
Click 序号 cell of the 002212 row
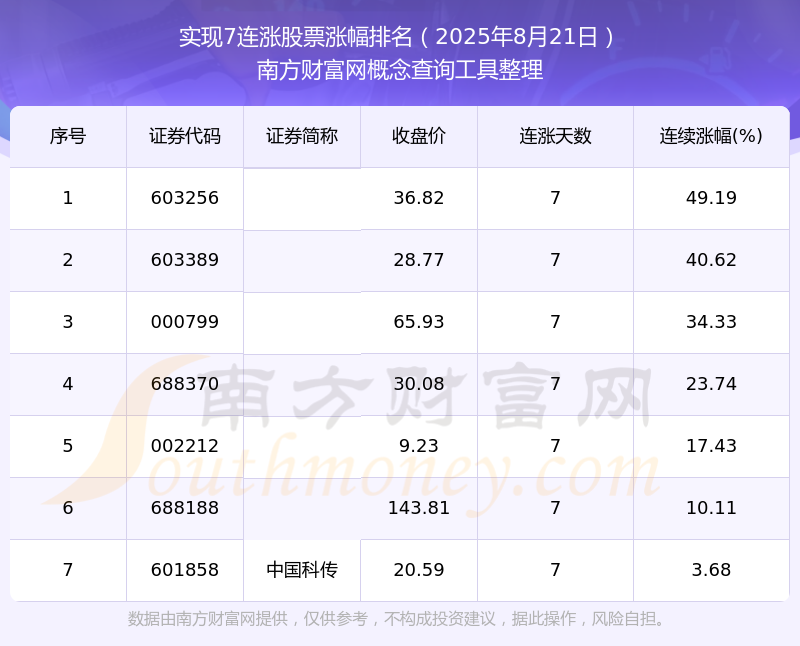[x=68, y=446]
